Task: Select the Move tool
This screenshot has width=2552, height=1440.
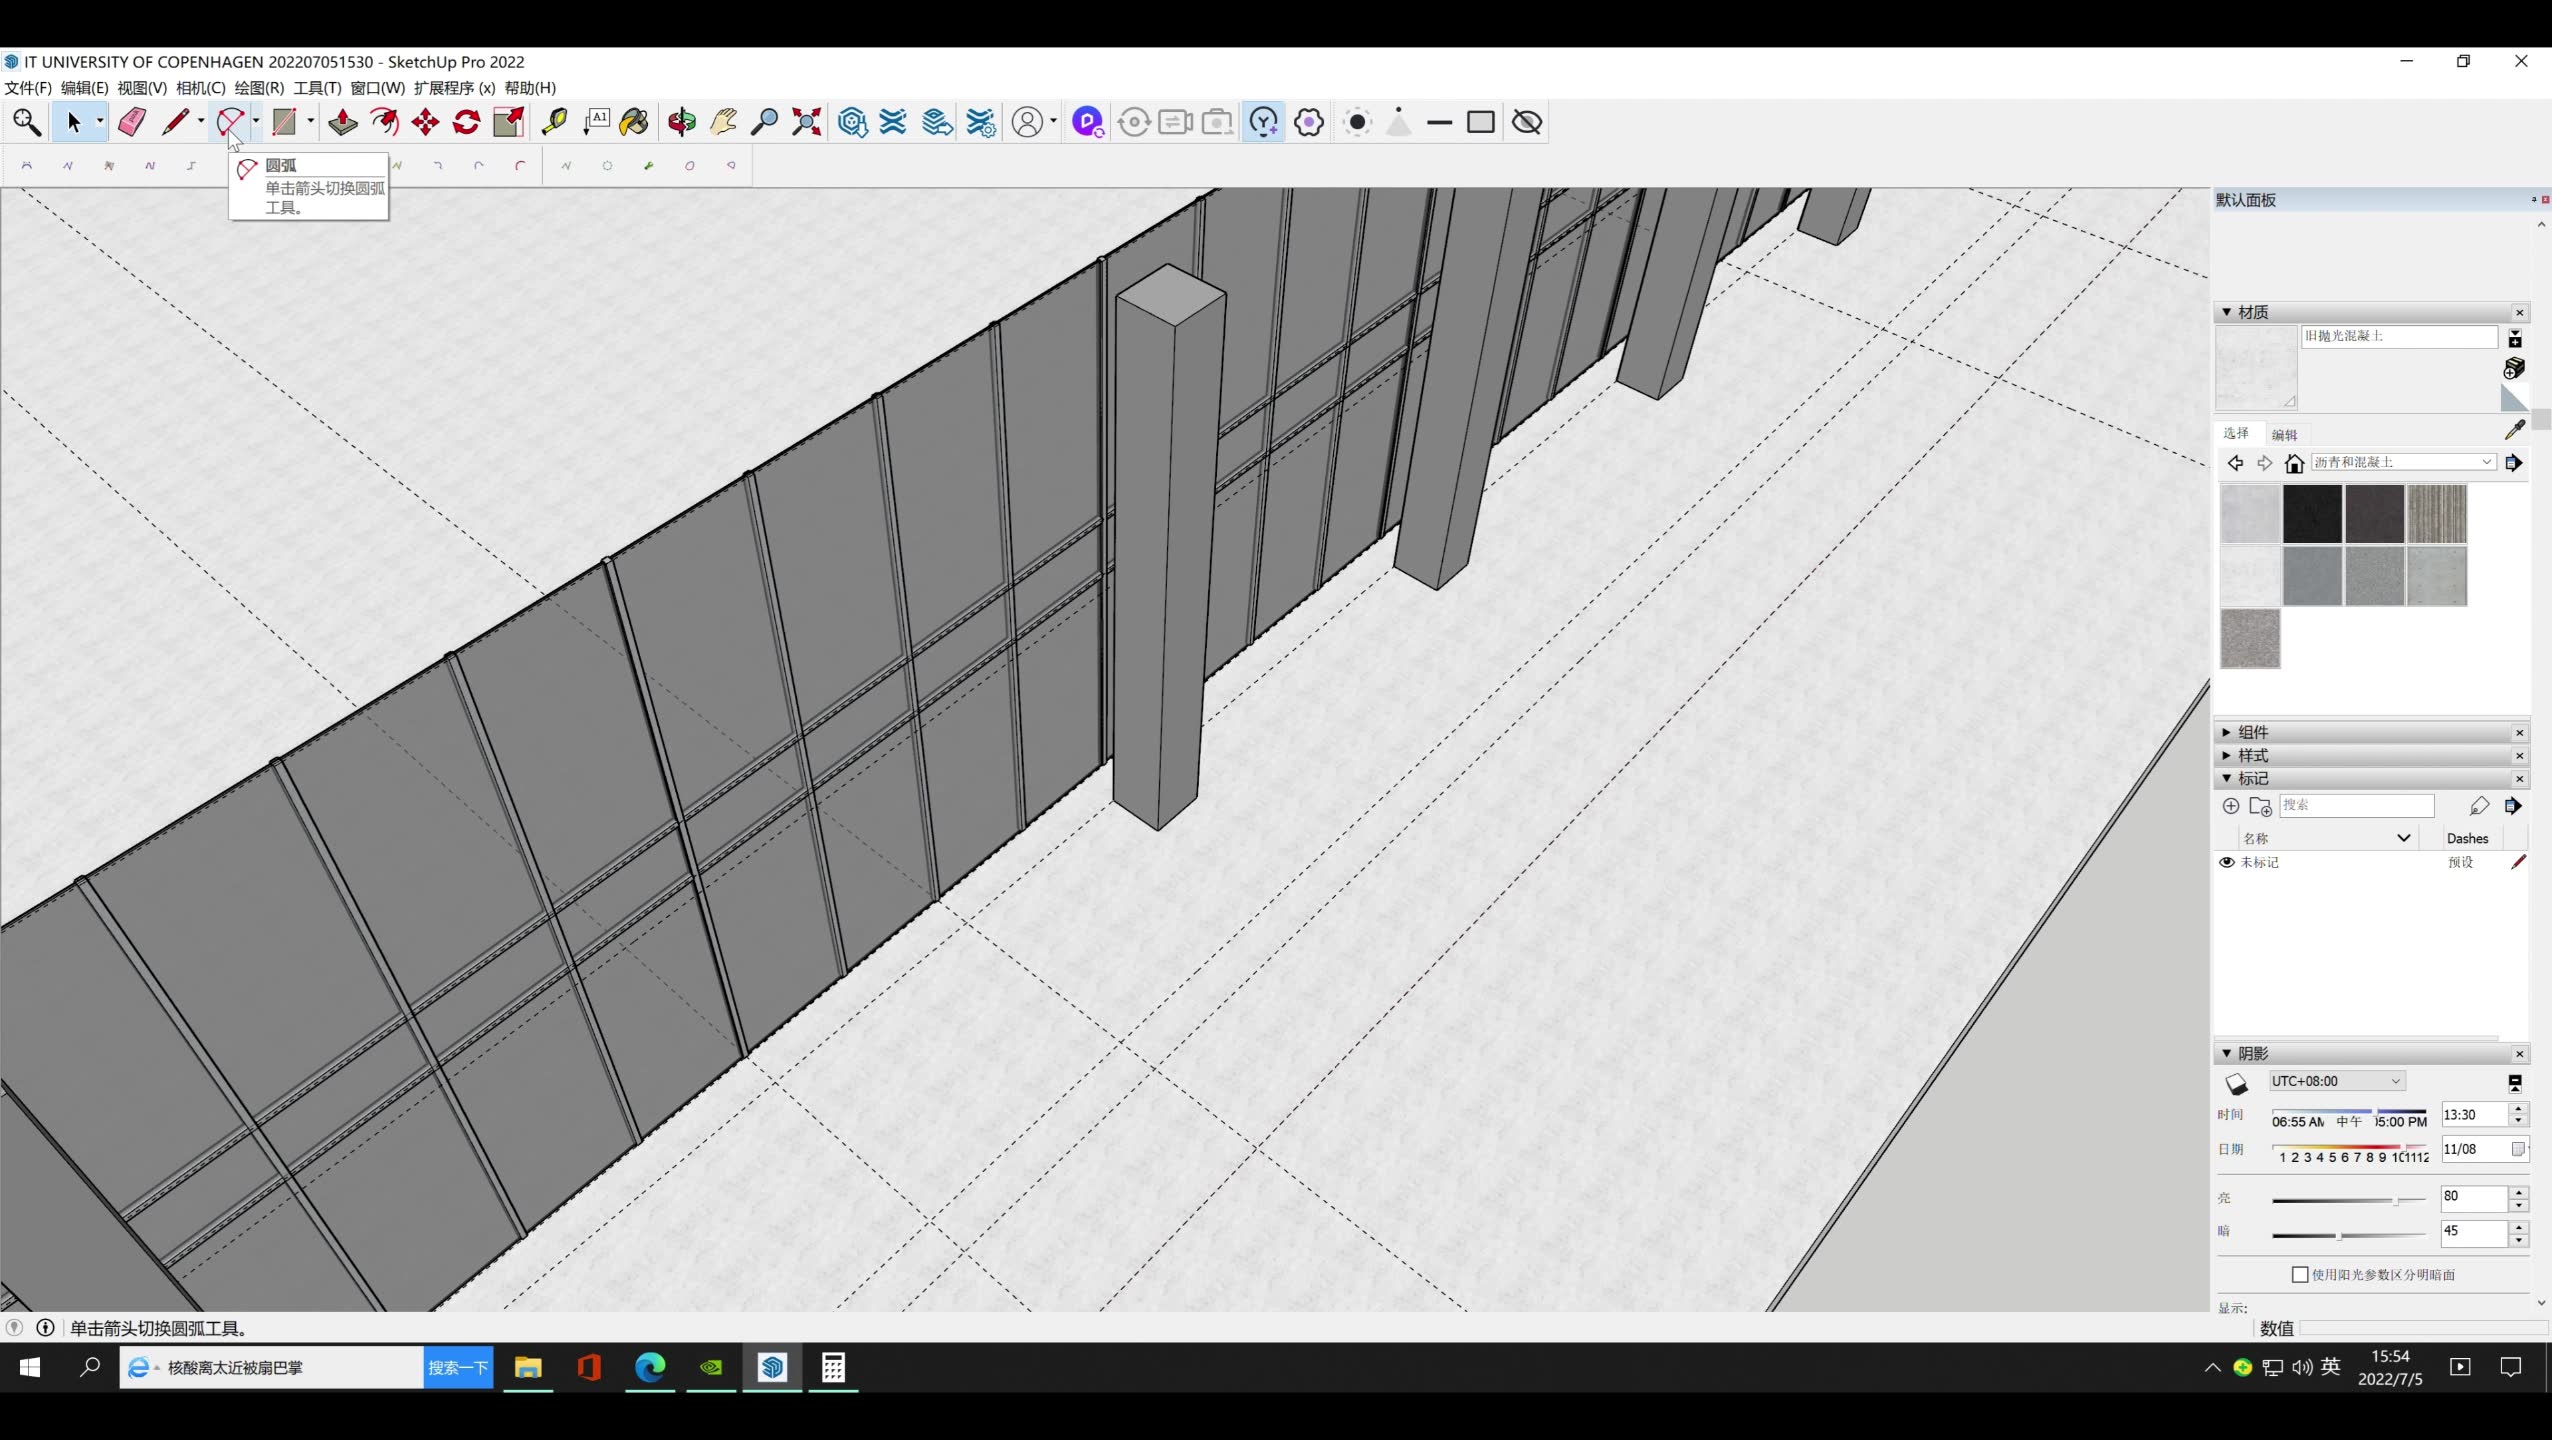Action: click(425, 122)
